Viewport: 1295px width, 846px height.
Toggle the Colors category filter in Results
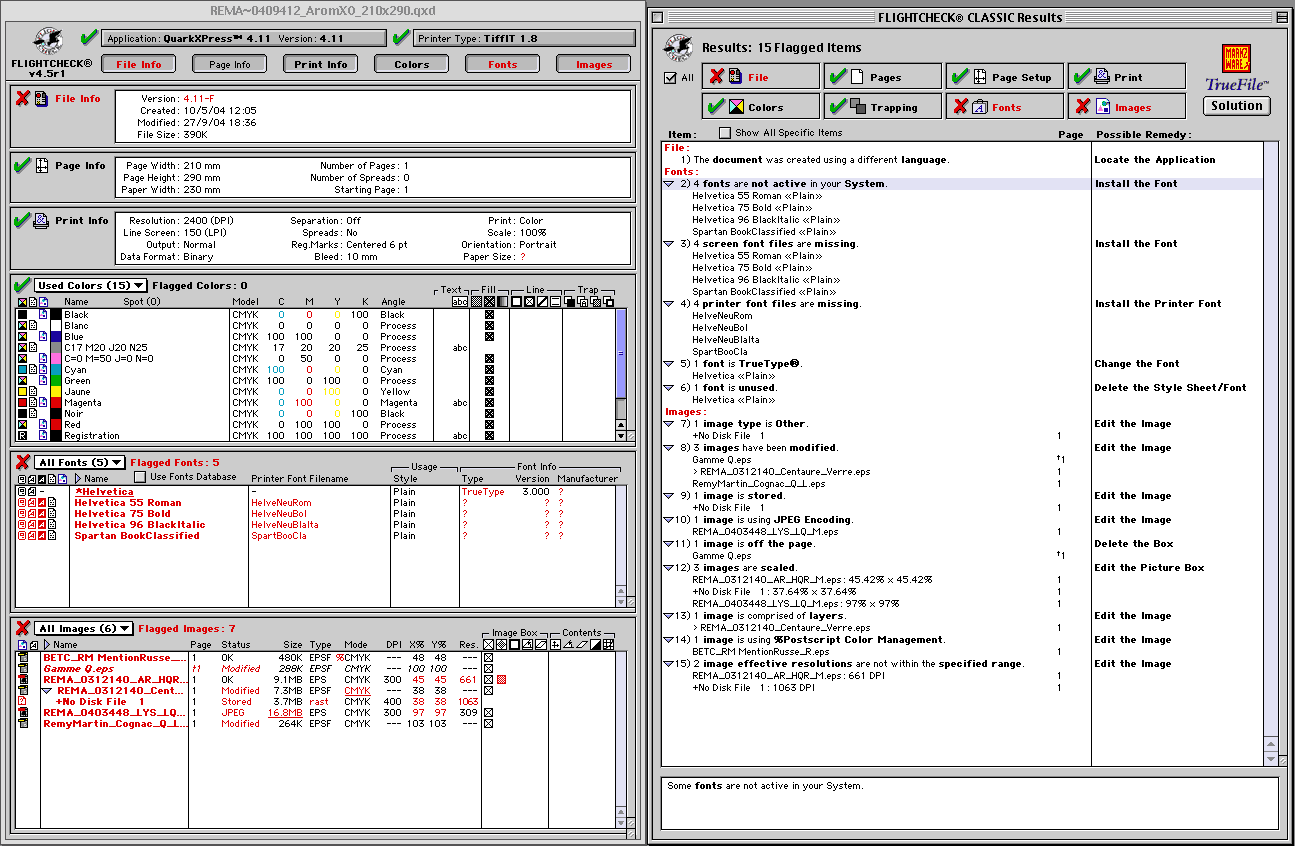point(760,106)
